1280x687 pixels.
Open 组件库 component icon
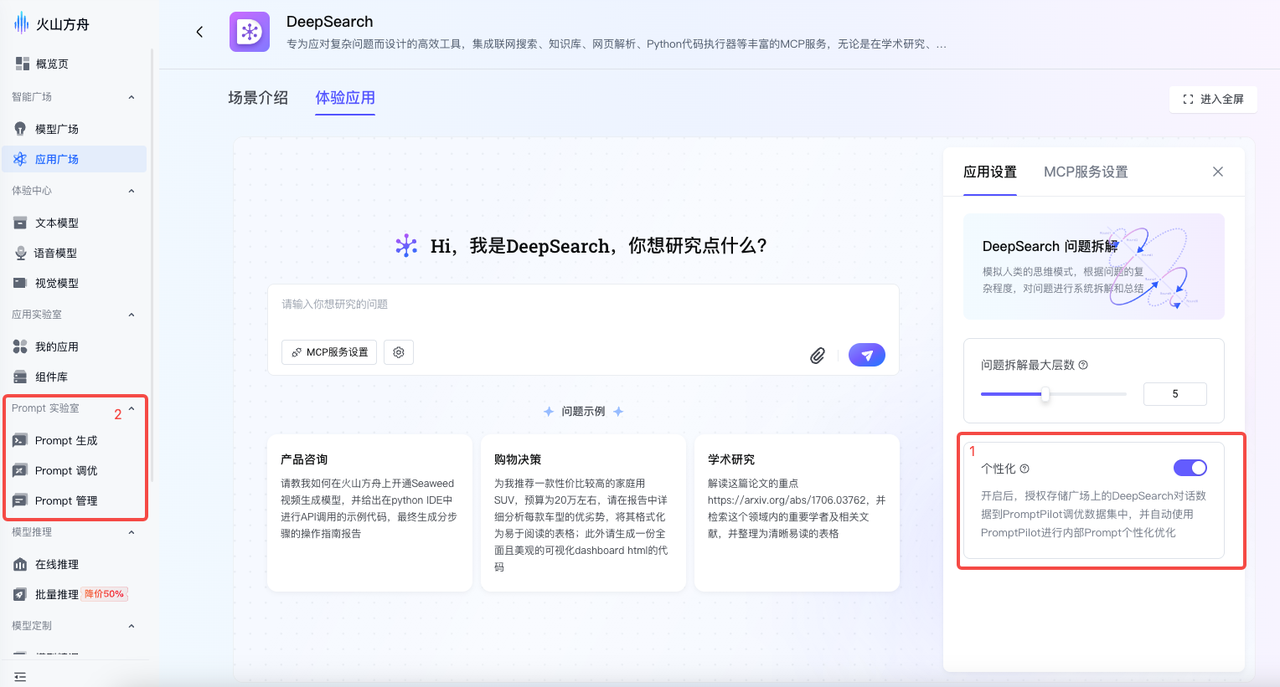tap(20, 377)
